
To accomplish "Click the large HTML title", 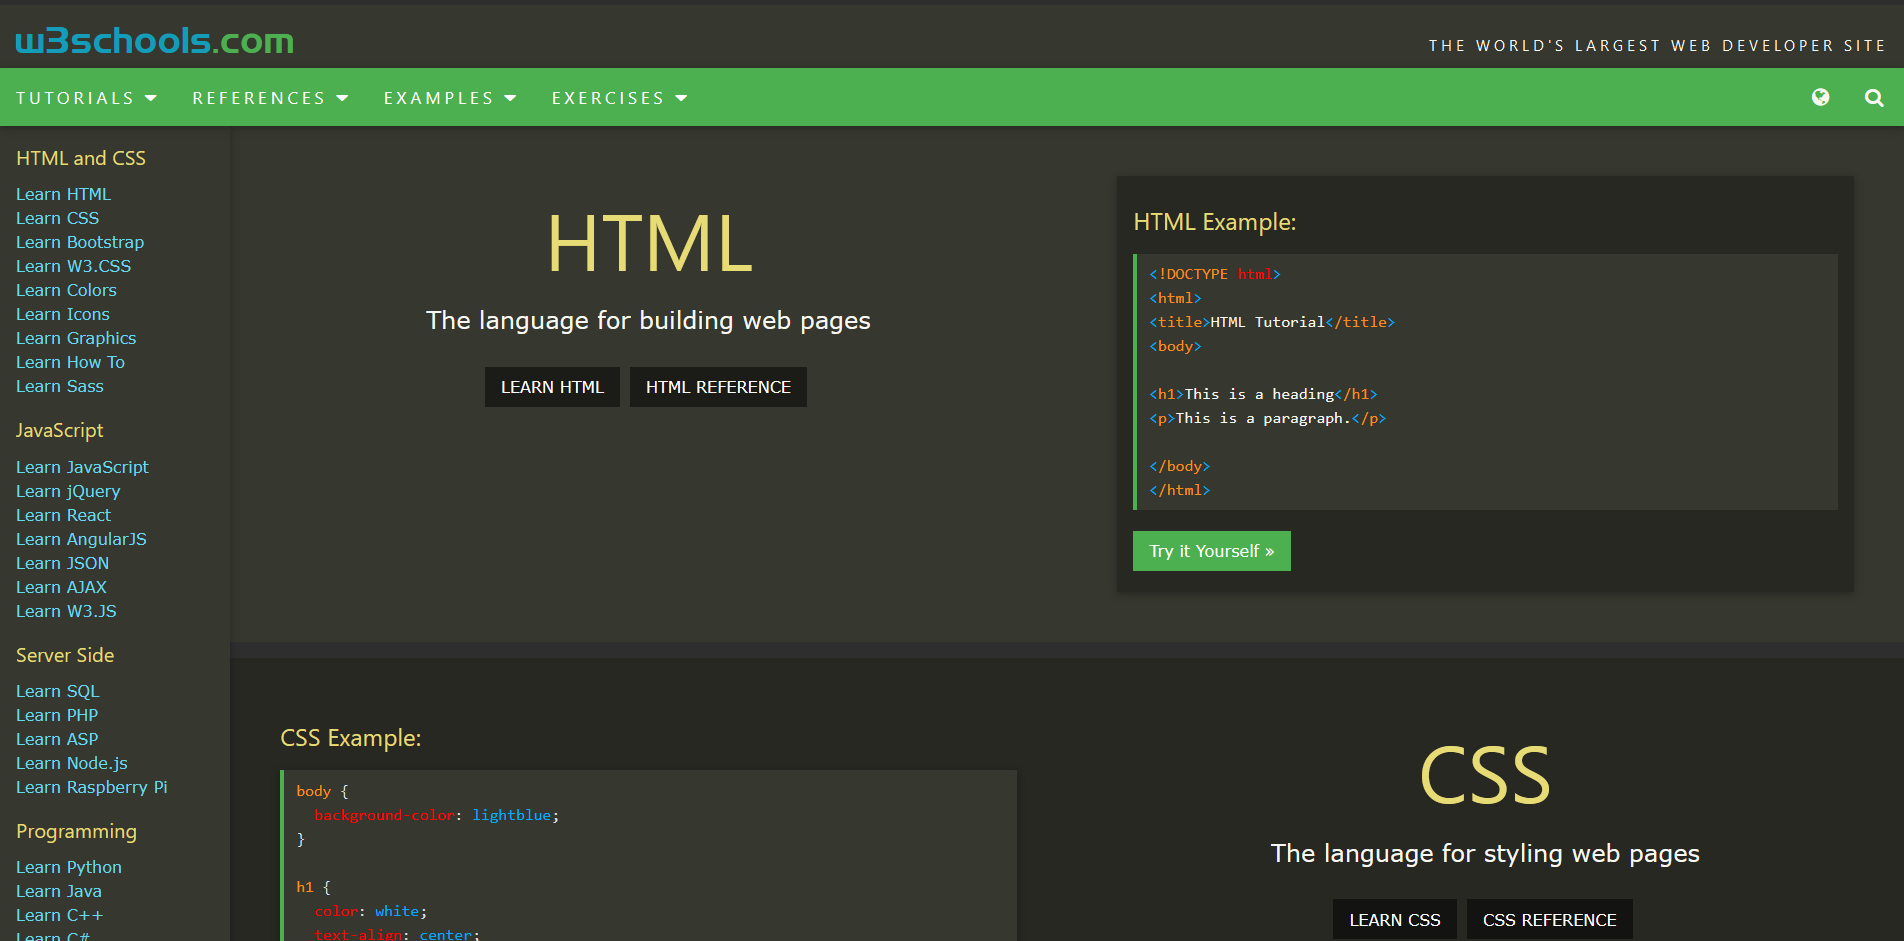I will tap(649, 243).
